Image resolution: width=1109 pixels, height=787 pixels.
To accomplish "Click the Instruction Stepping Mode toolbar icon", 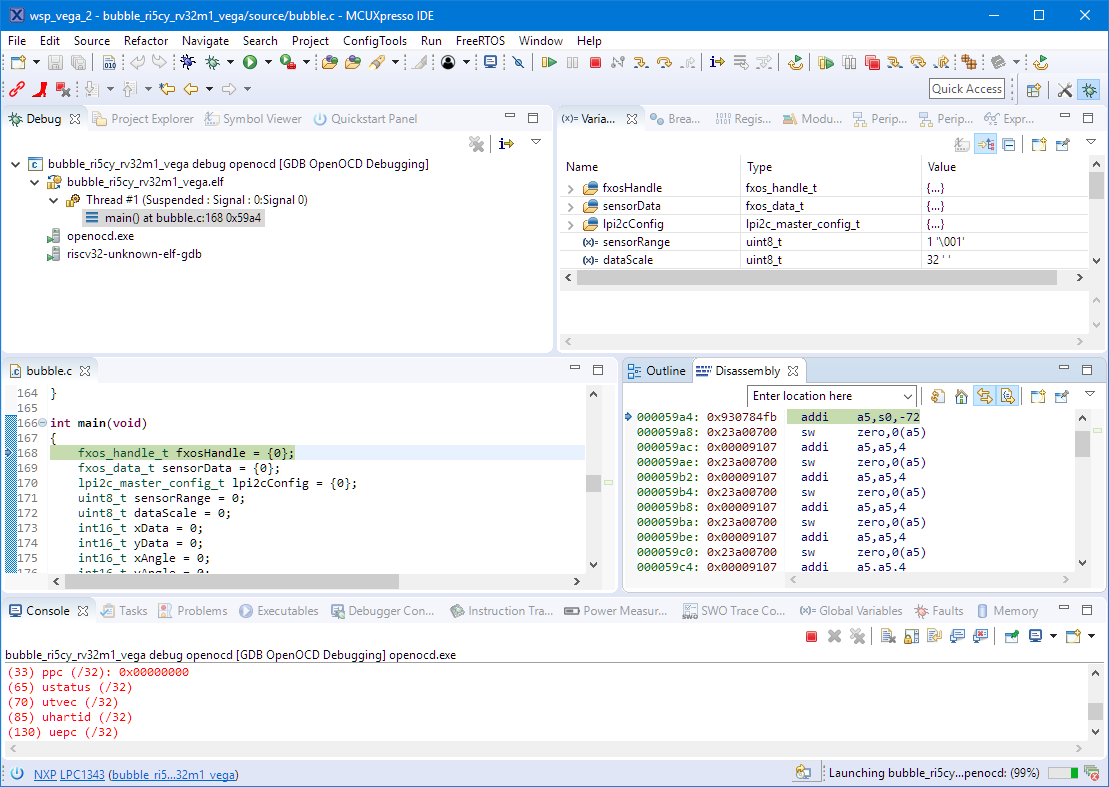I will click(x=717, y=63).
